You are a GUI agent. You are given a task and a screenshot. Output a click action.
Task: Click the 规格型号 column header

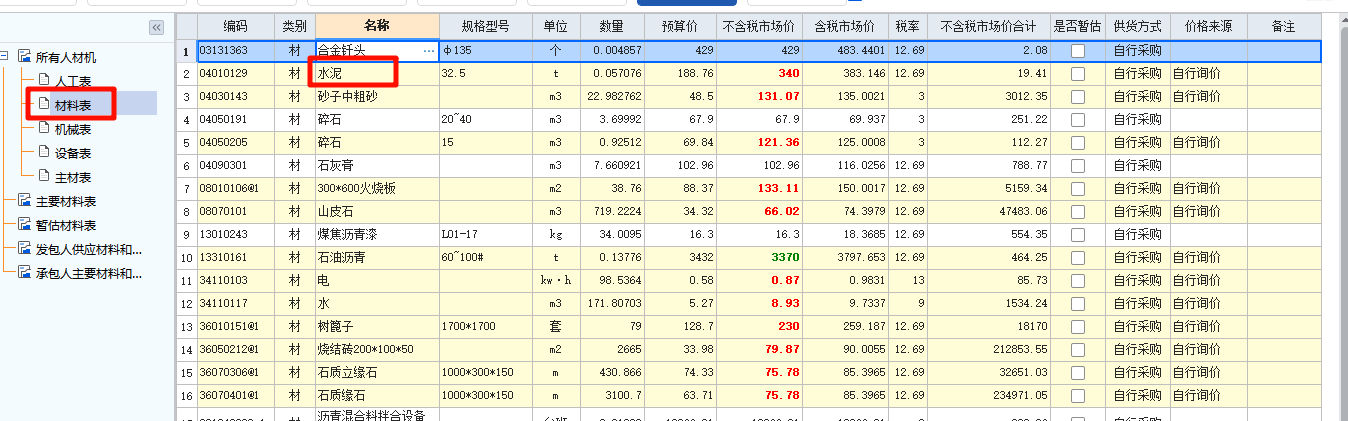click(x=485, y=26)
